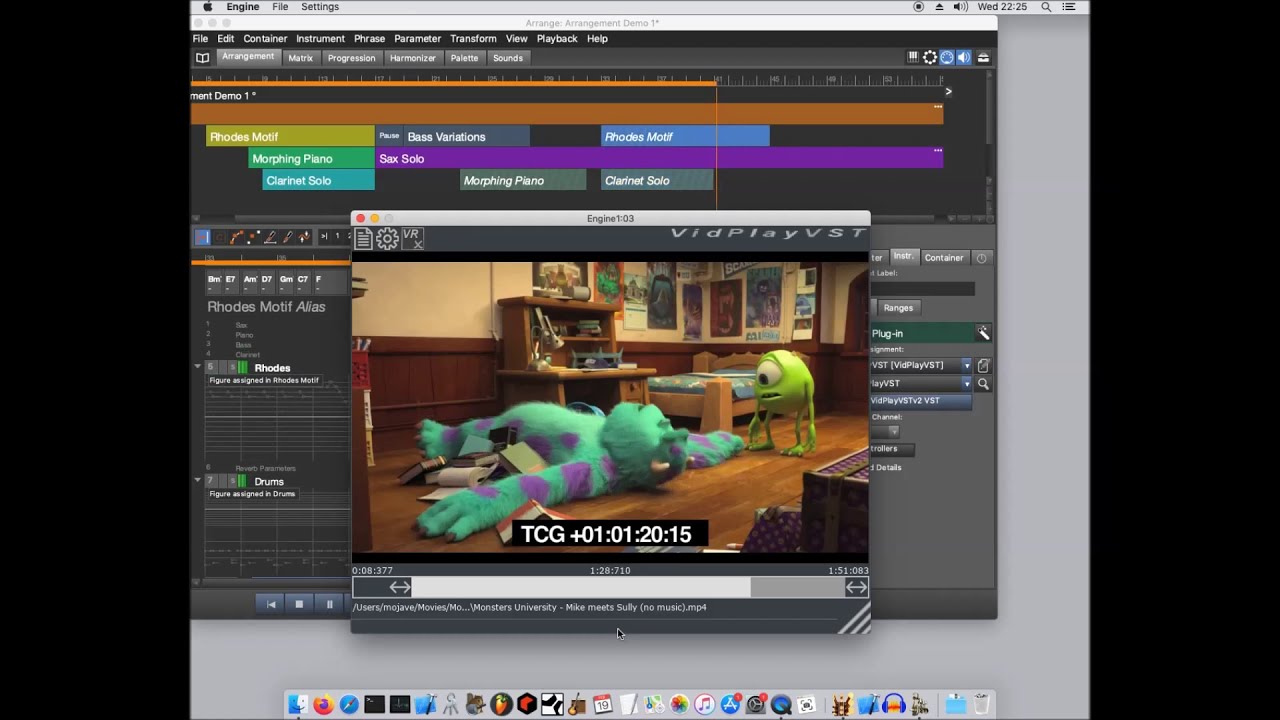The width and height of the screenshot is (1280, 720).
Task: Toggle the green meter on Rhodes track
Action: pos(243,368)
